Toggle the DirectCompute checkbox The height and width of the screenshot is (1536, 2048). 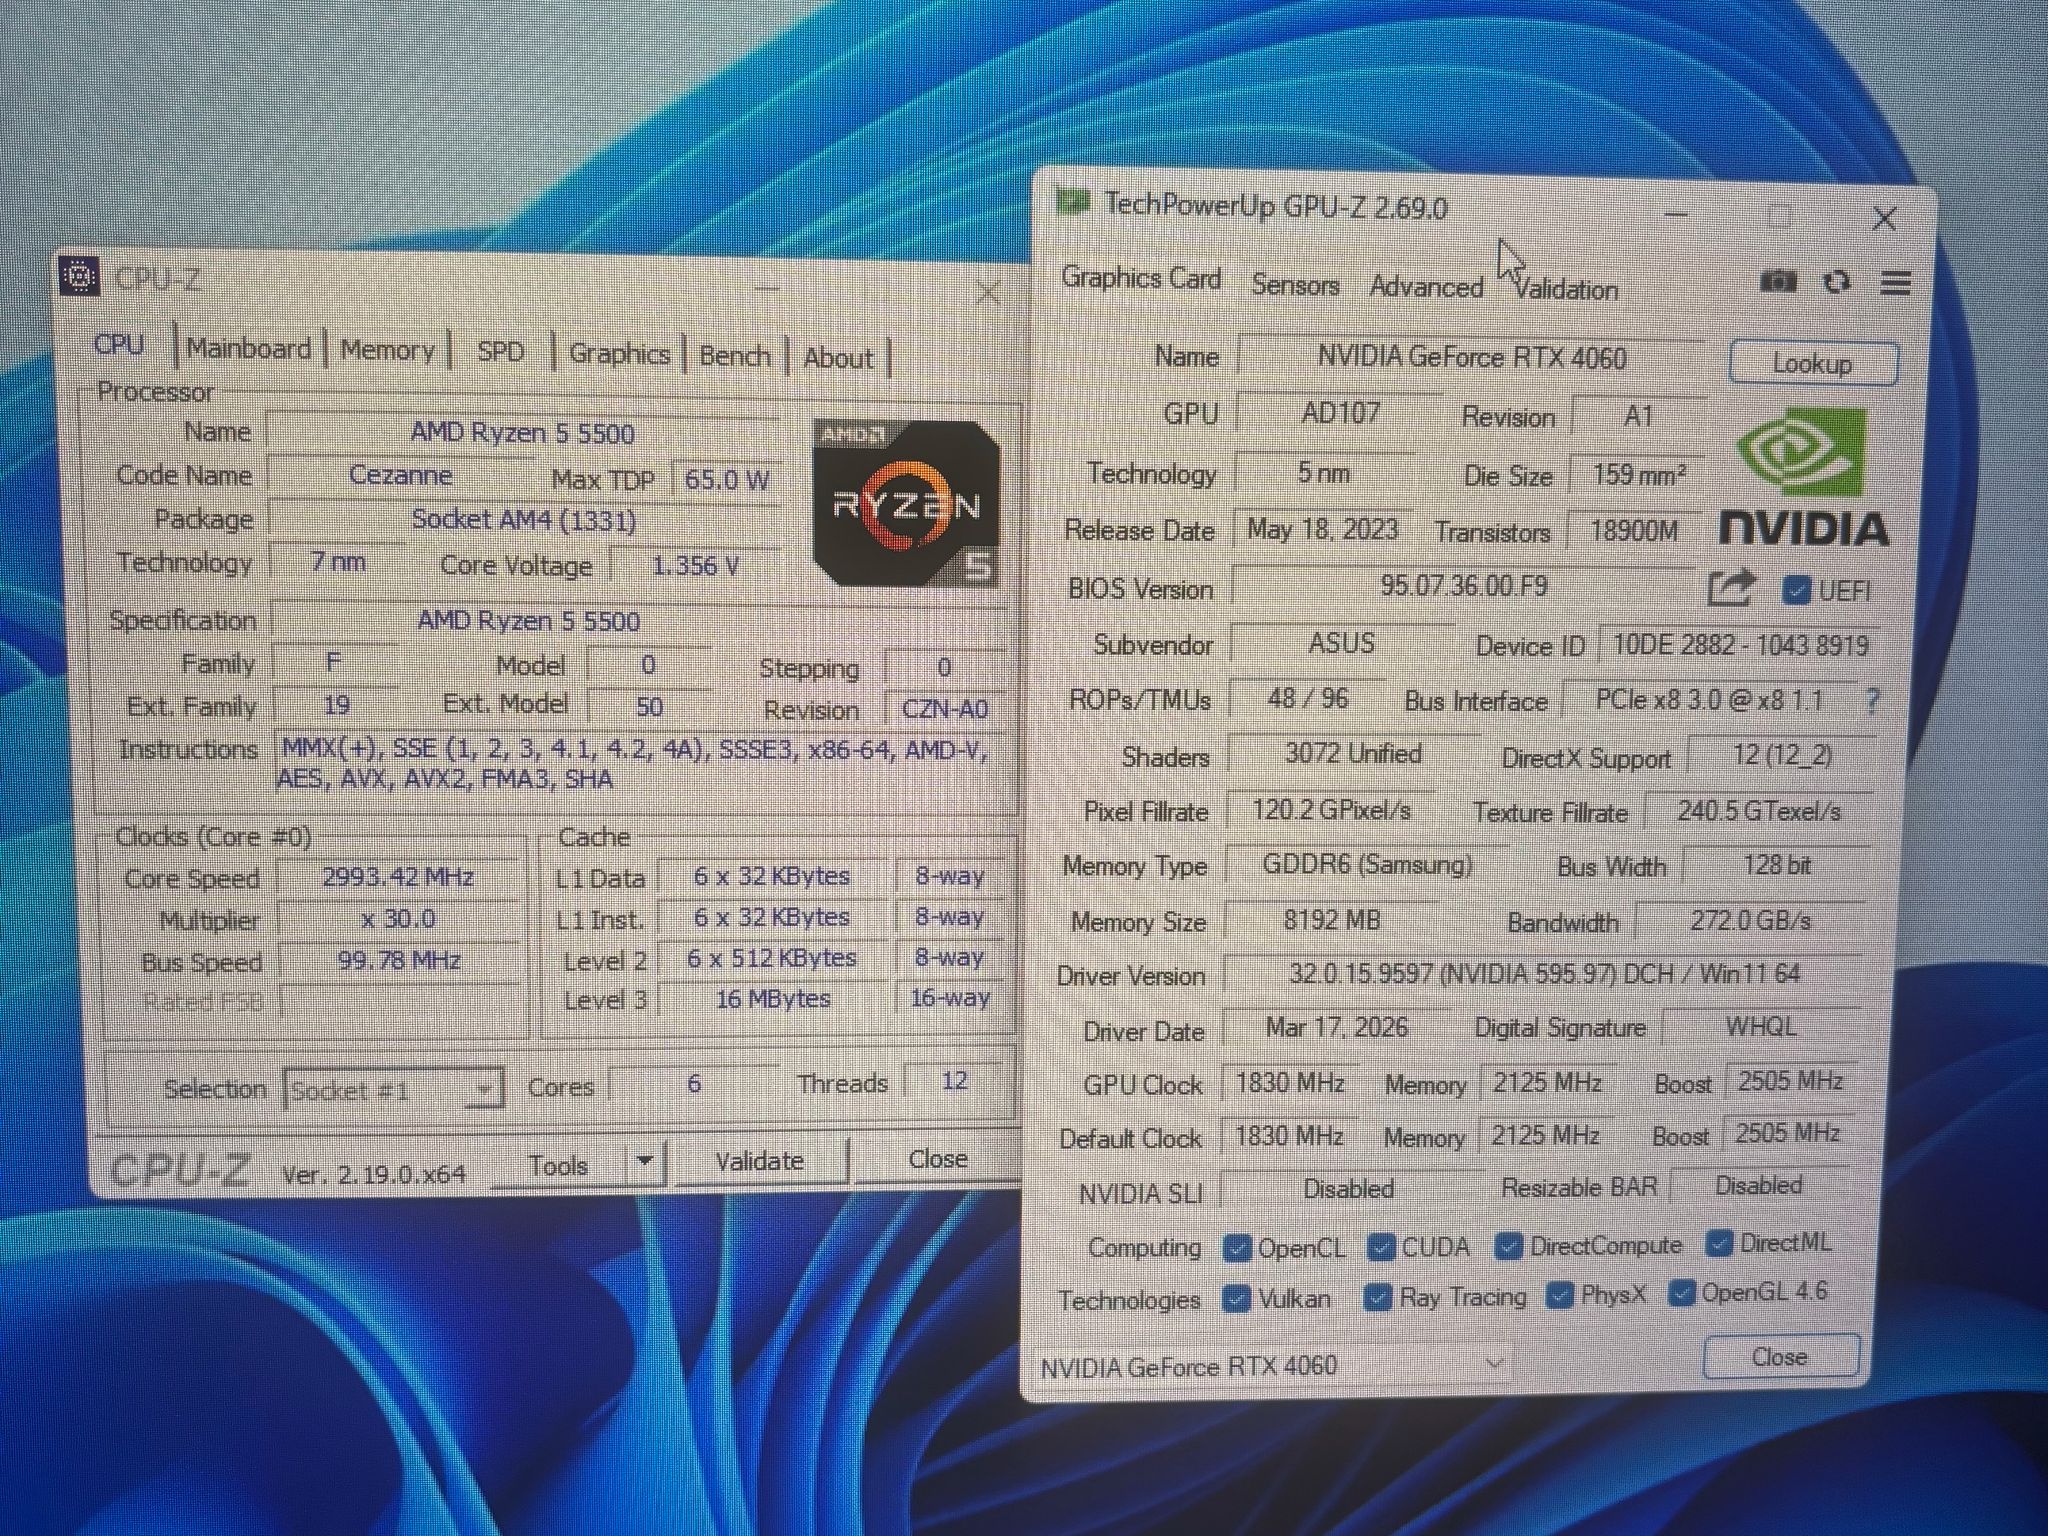coord(1508,1246)
